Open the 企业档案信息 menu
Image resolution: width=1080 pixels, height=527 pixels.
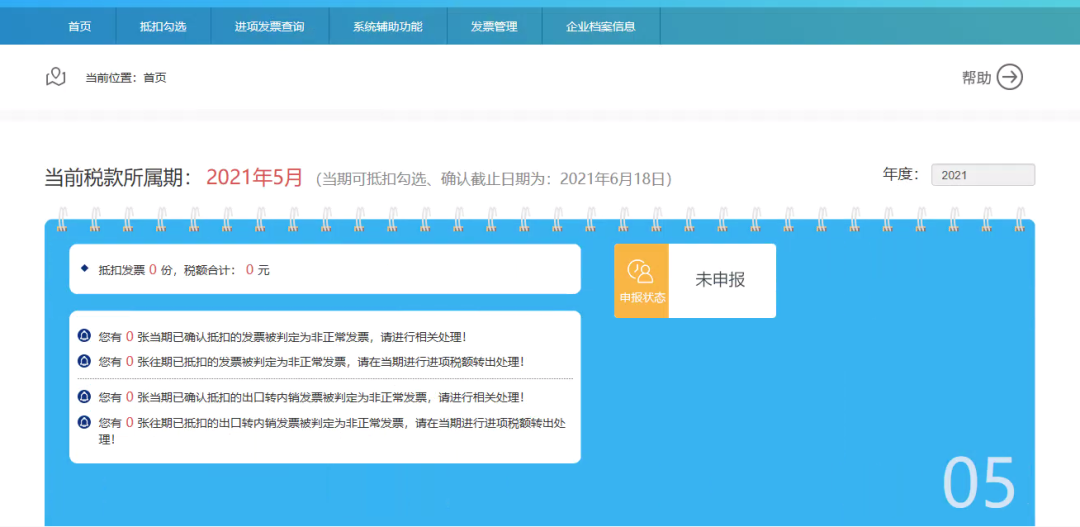[x=601, y=27]
